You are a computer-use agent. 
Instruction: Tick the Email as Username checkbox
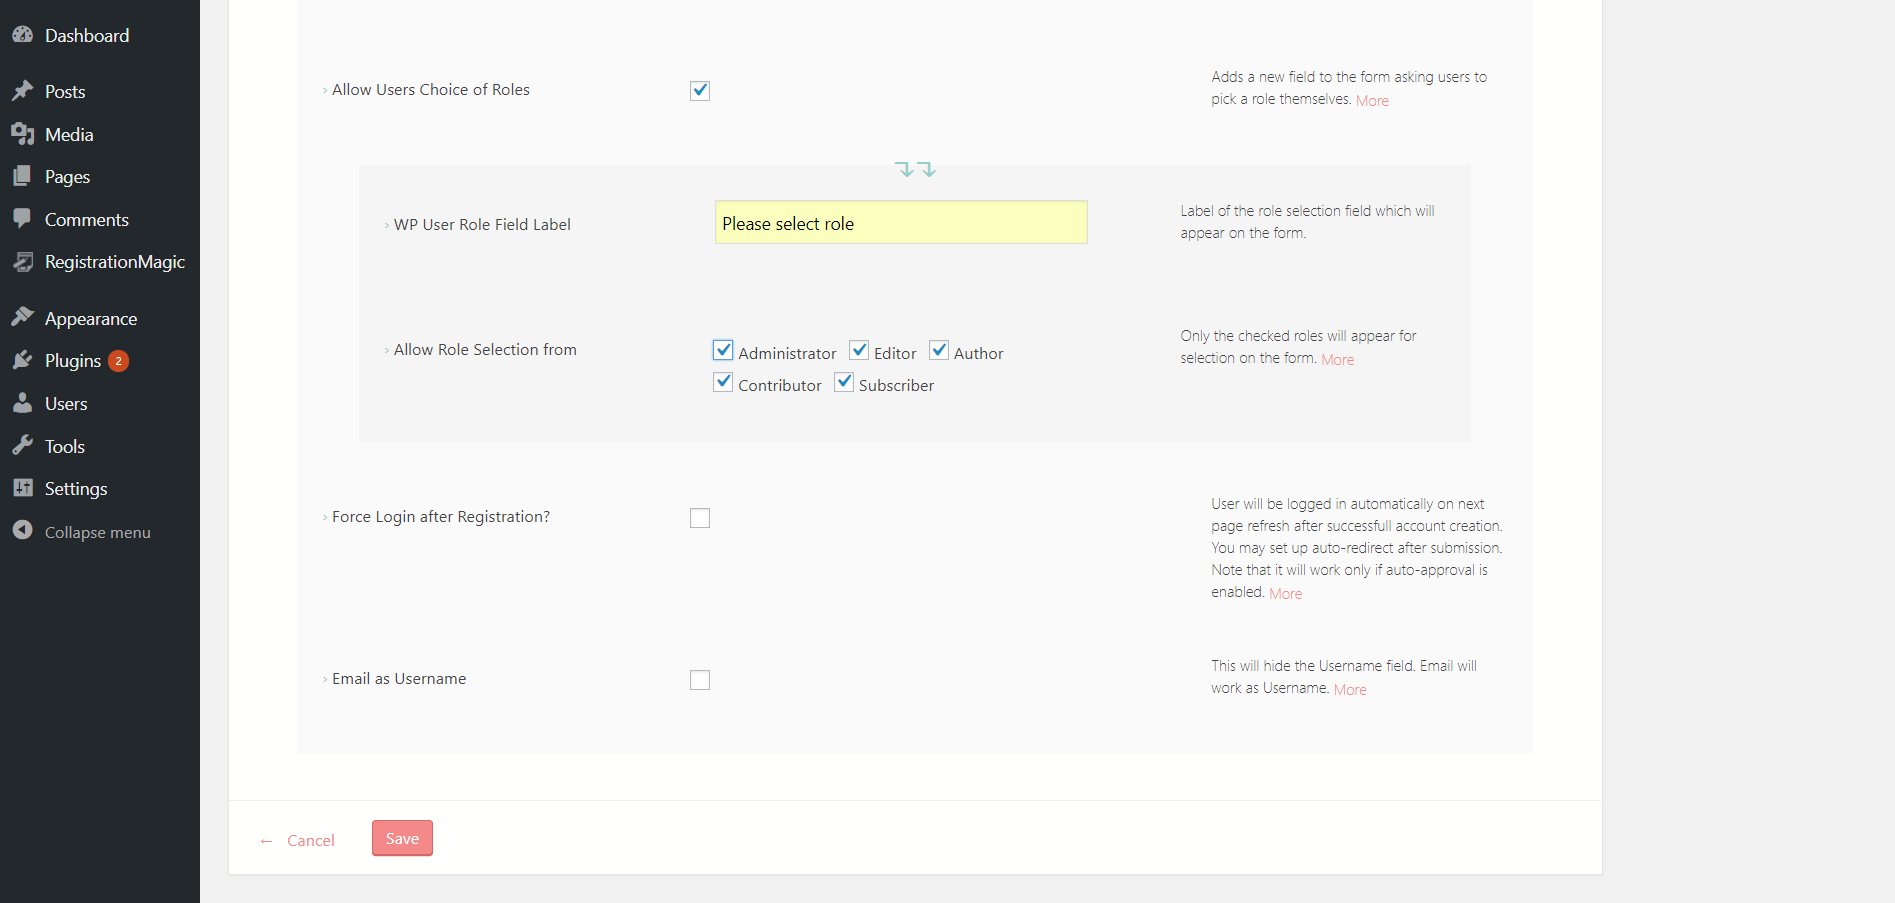tap(700, 680)
